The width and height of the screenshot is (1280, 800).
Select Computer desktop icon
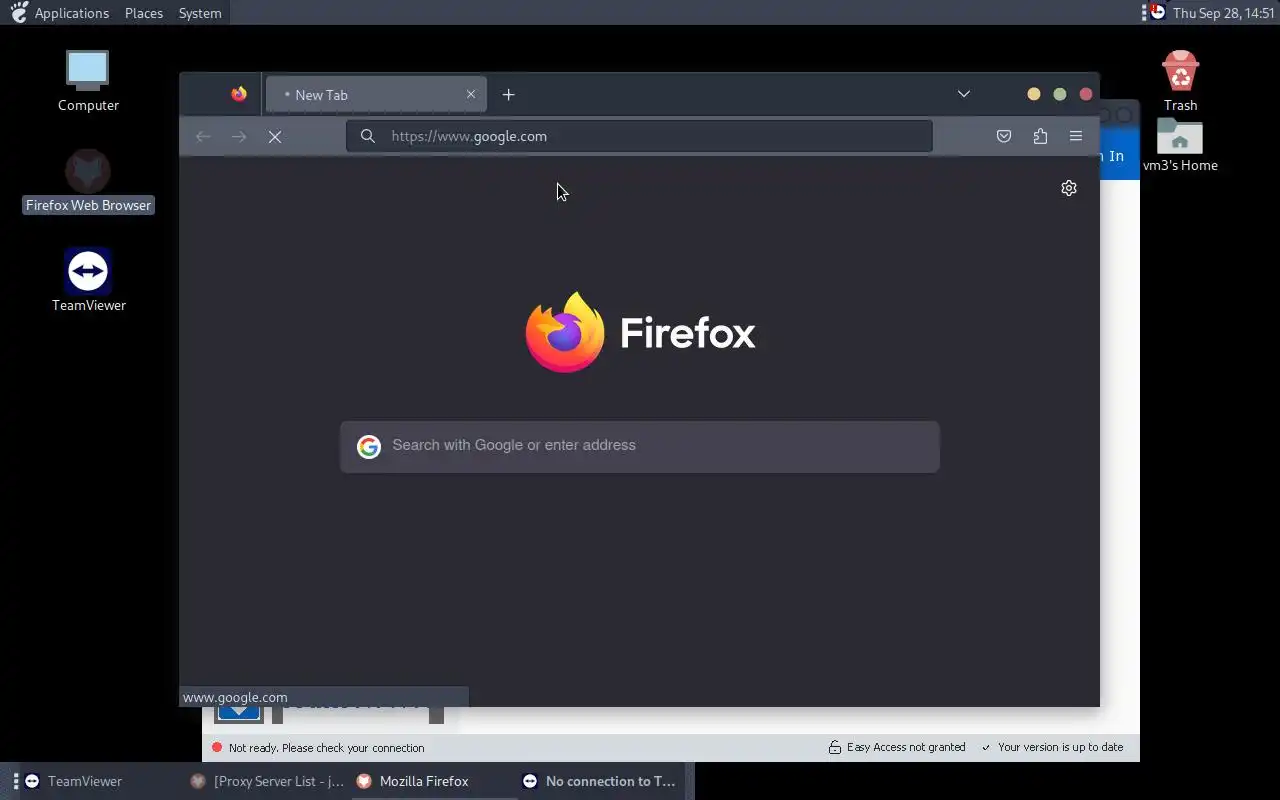click(x=88, y=81)
